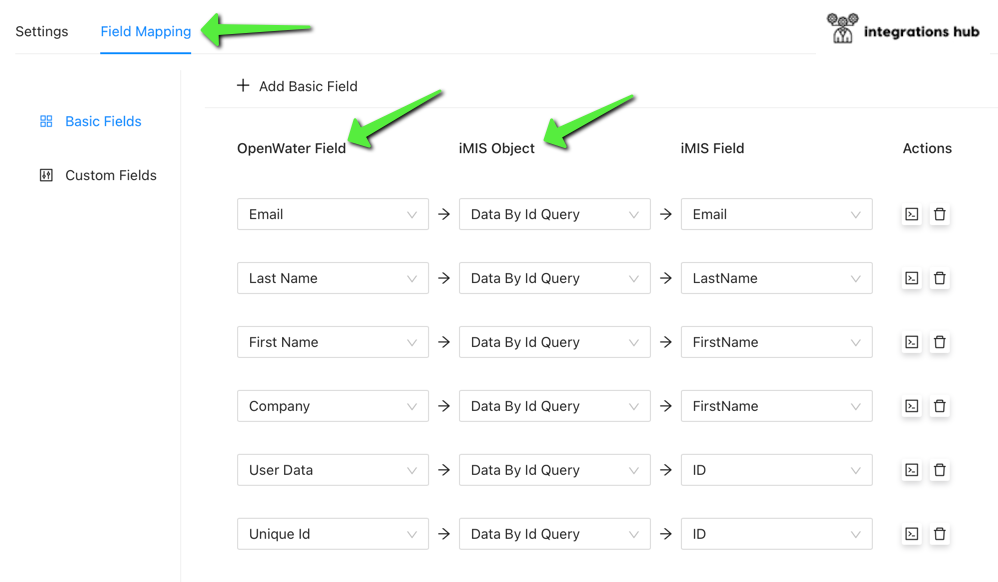Image resolution: width=998 pixels, height=582 pixels.
Task: Click the script icon for the Email row
Action: coord(911,214)
